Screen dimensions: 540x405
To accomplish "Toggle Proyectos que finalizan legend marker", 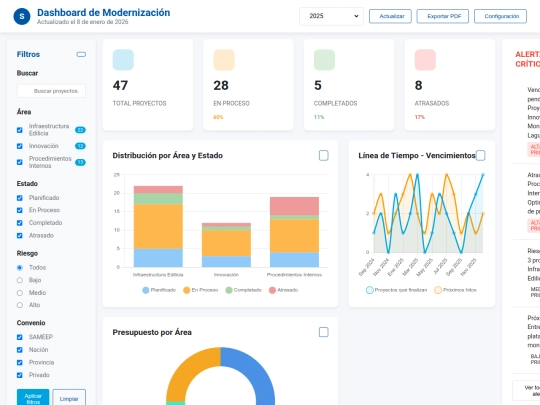I will pyautogui.click(x=370, y=290).
